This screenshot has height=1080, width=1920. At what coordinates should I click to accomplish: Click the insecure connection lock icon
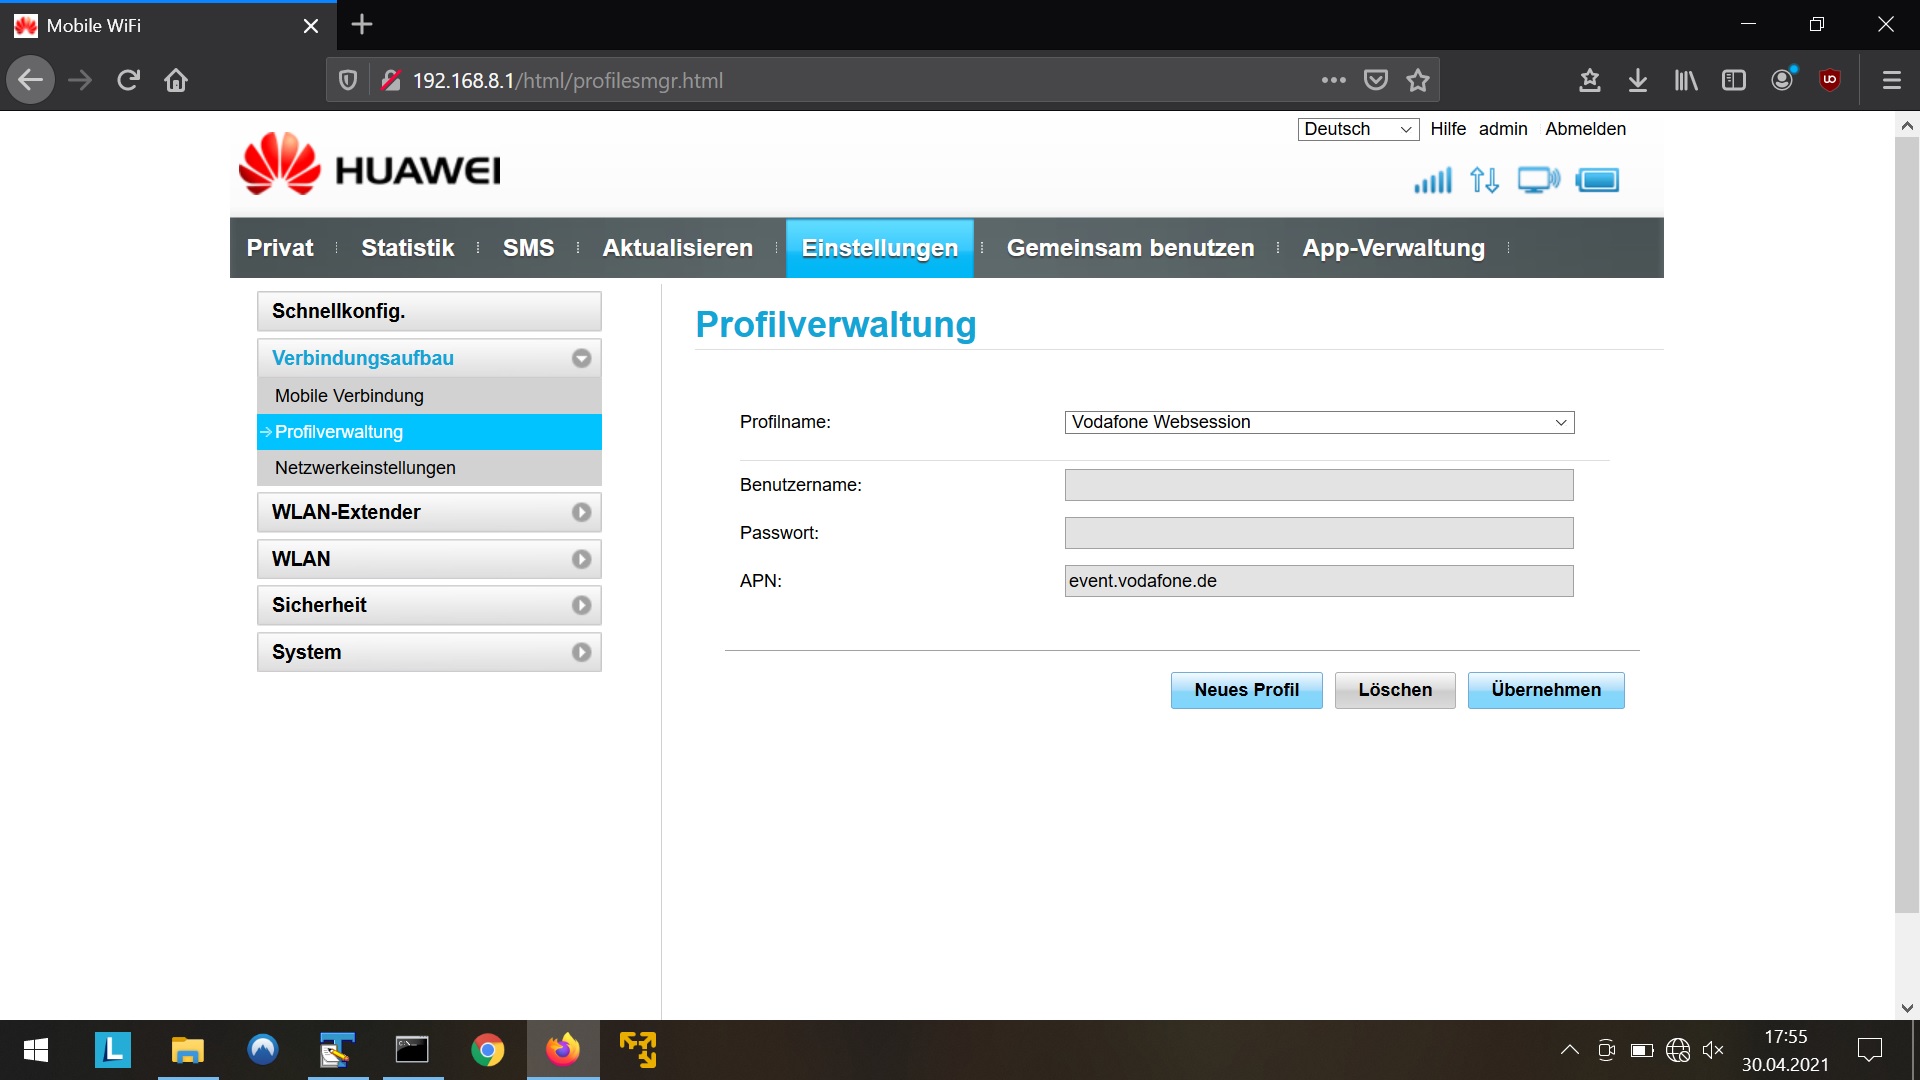391,80
